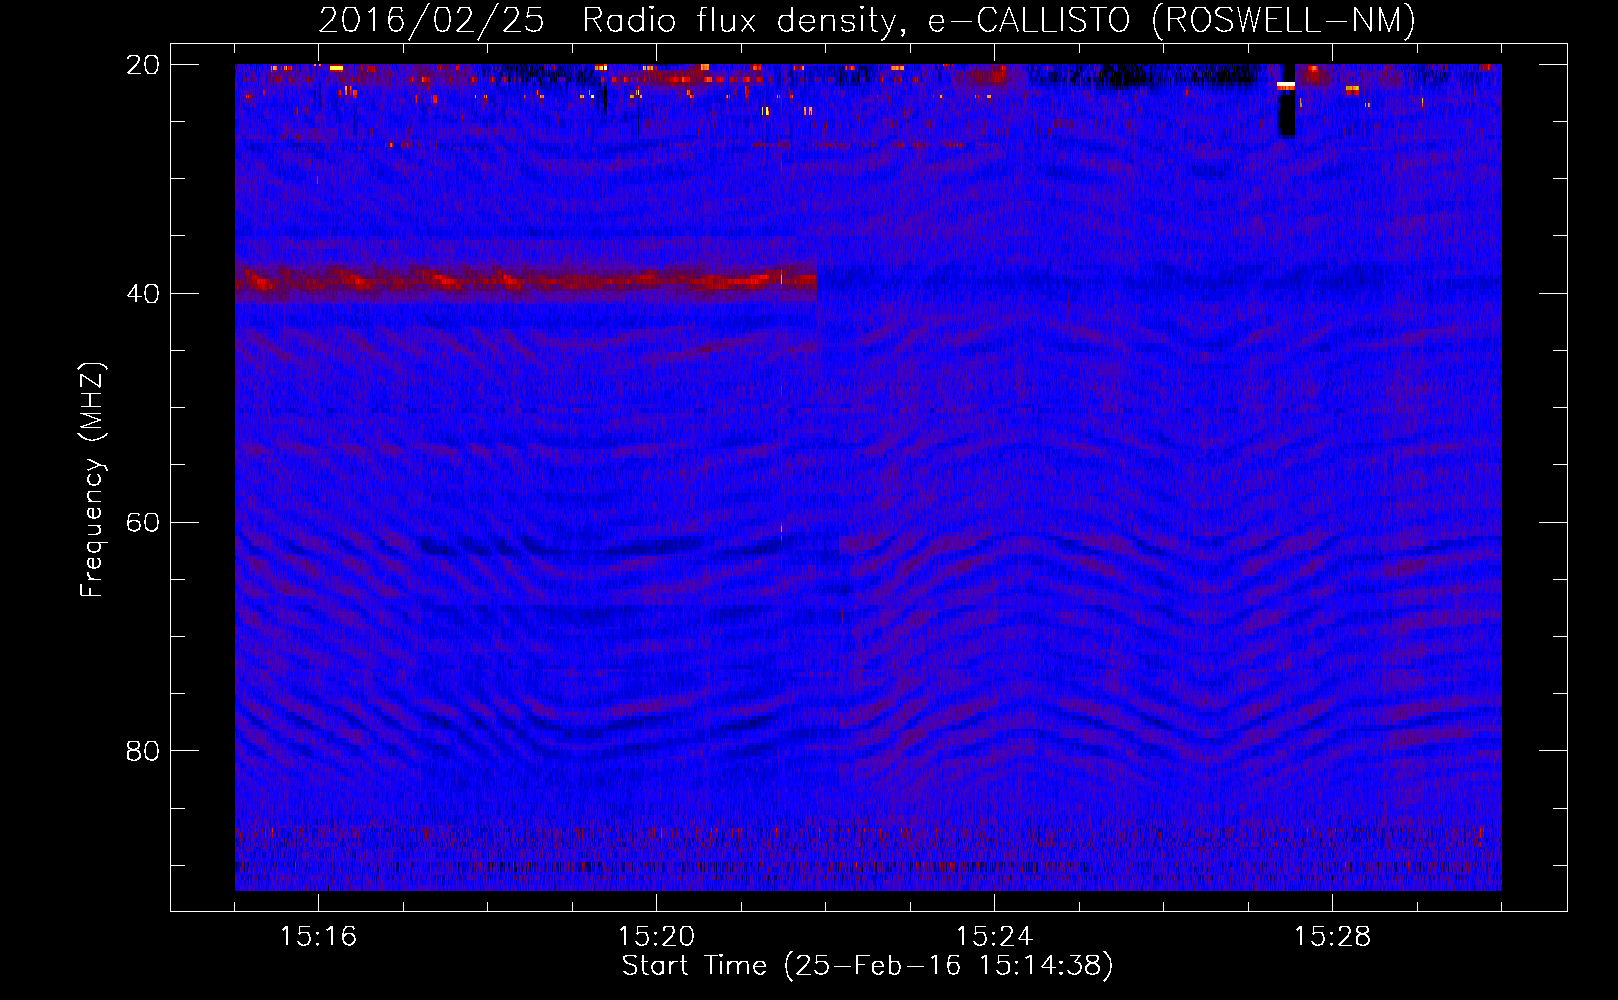Click the "Start Time (25-Feb-16 15:14:38)" label
The width and height of the screenshot is (1618, 1000).
(867, 966)
